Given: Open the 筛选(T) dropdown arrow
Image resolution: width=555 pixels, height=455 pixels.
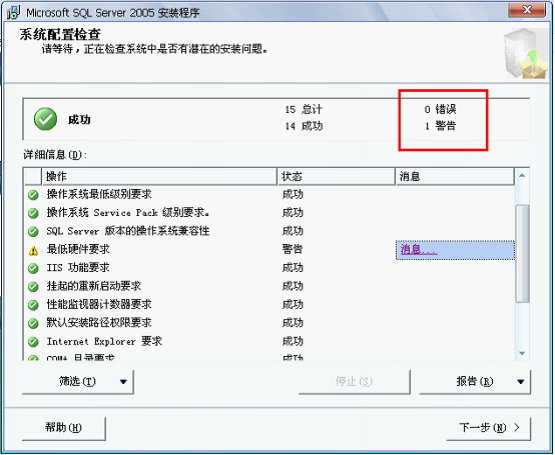Looking at the screenshot, I should (123, 382).
